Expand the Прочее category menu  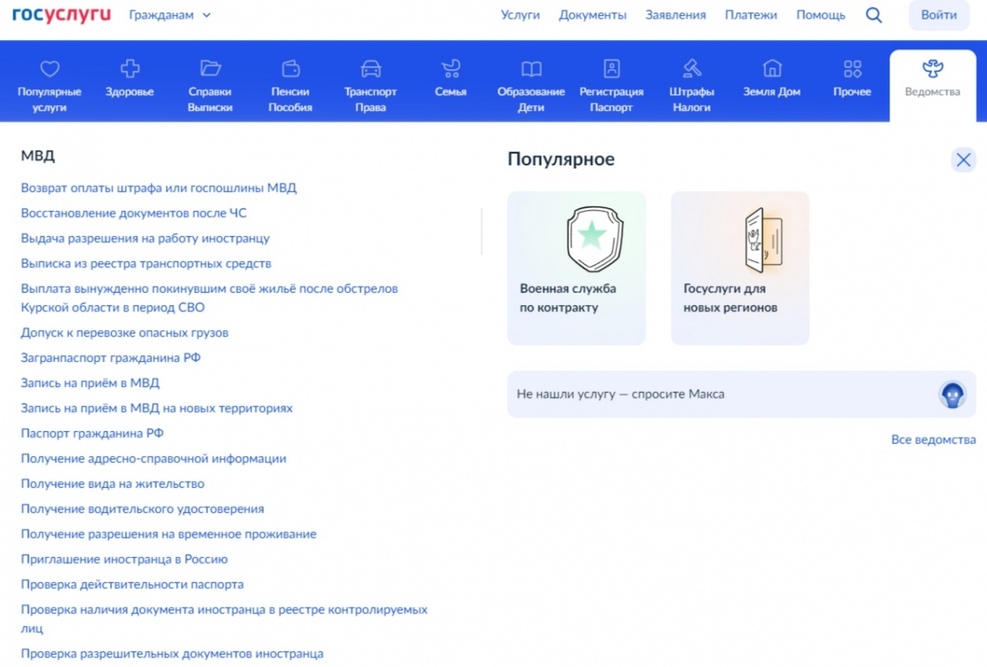point(852,78)
